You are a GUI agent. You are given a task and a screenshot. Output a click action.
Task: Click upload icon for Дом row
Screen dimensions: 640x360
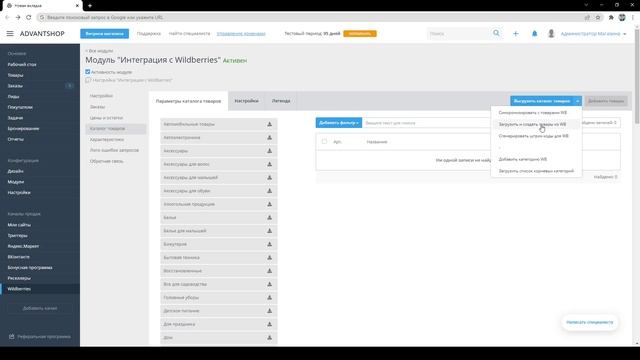269,338
